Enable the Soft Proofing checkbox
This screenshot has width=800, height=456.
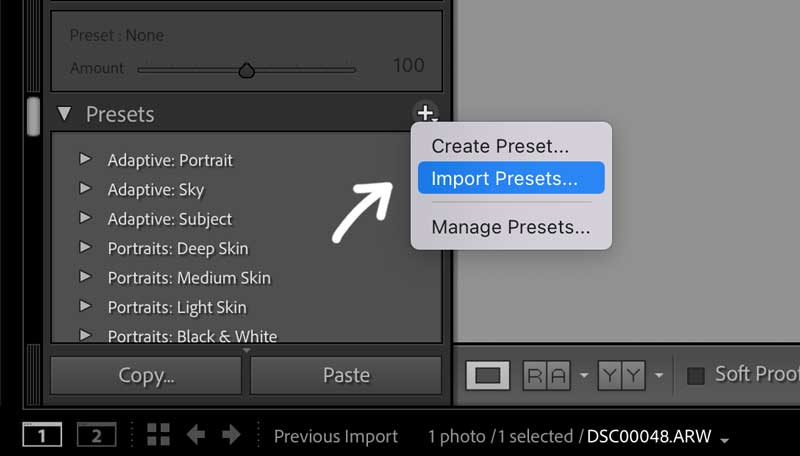pyautogui.click(x=696, y=375)
